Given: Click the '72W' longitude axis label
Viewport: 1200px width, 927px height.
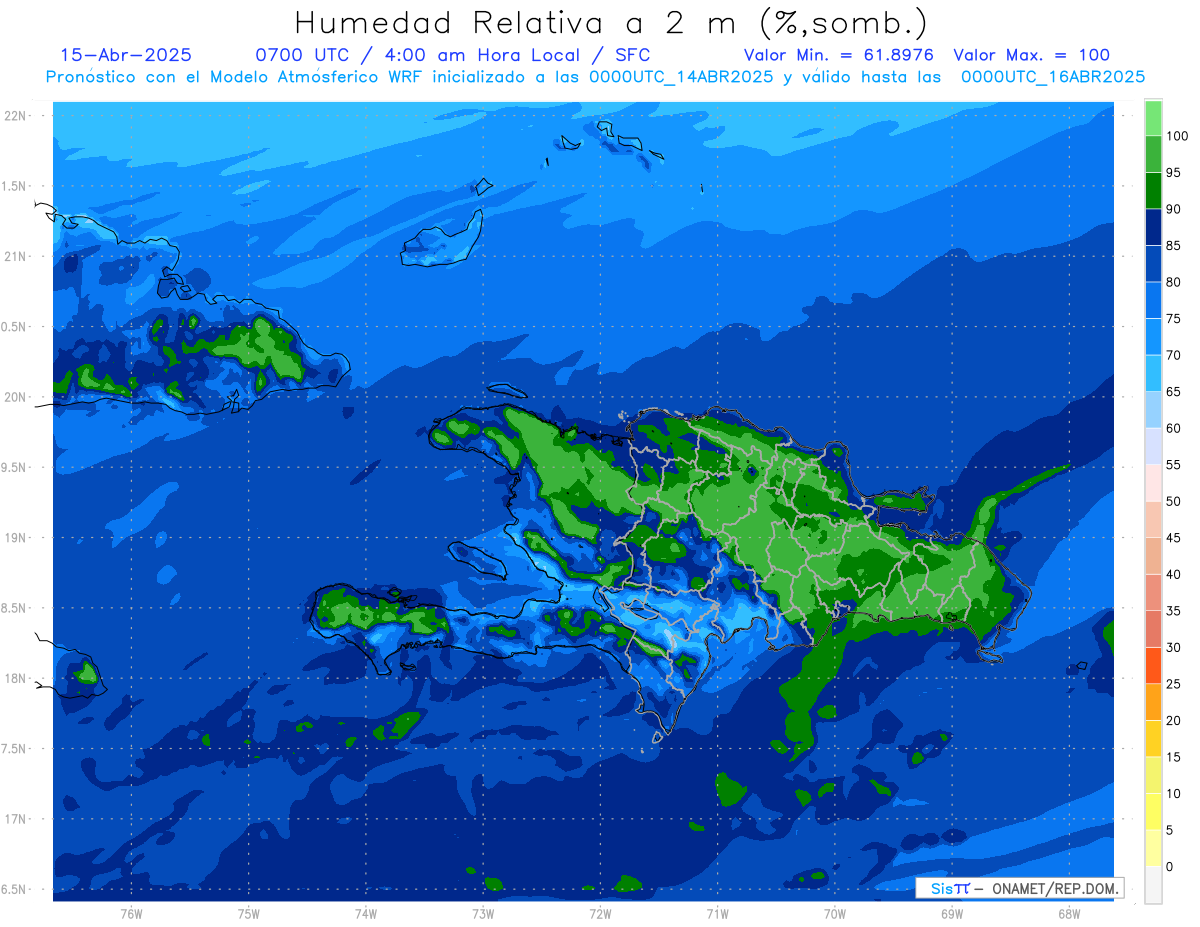Looking at the screenshot, I should [x=600, y=913].
